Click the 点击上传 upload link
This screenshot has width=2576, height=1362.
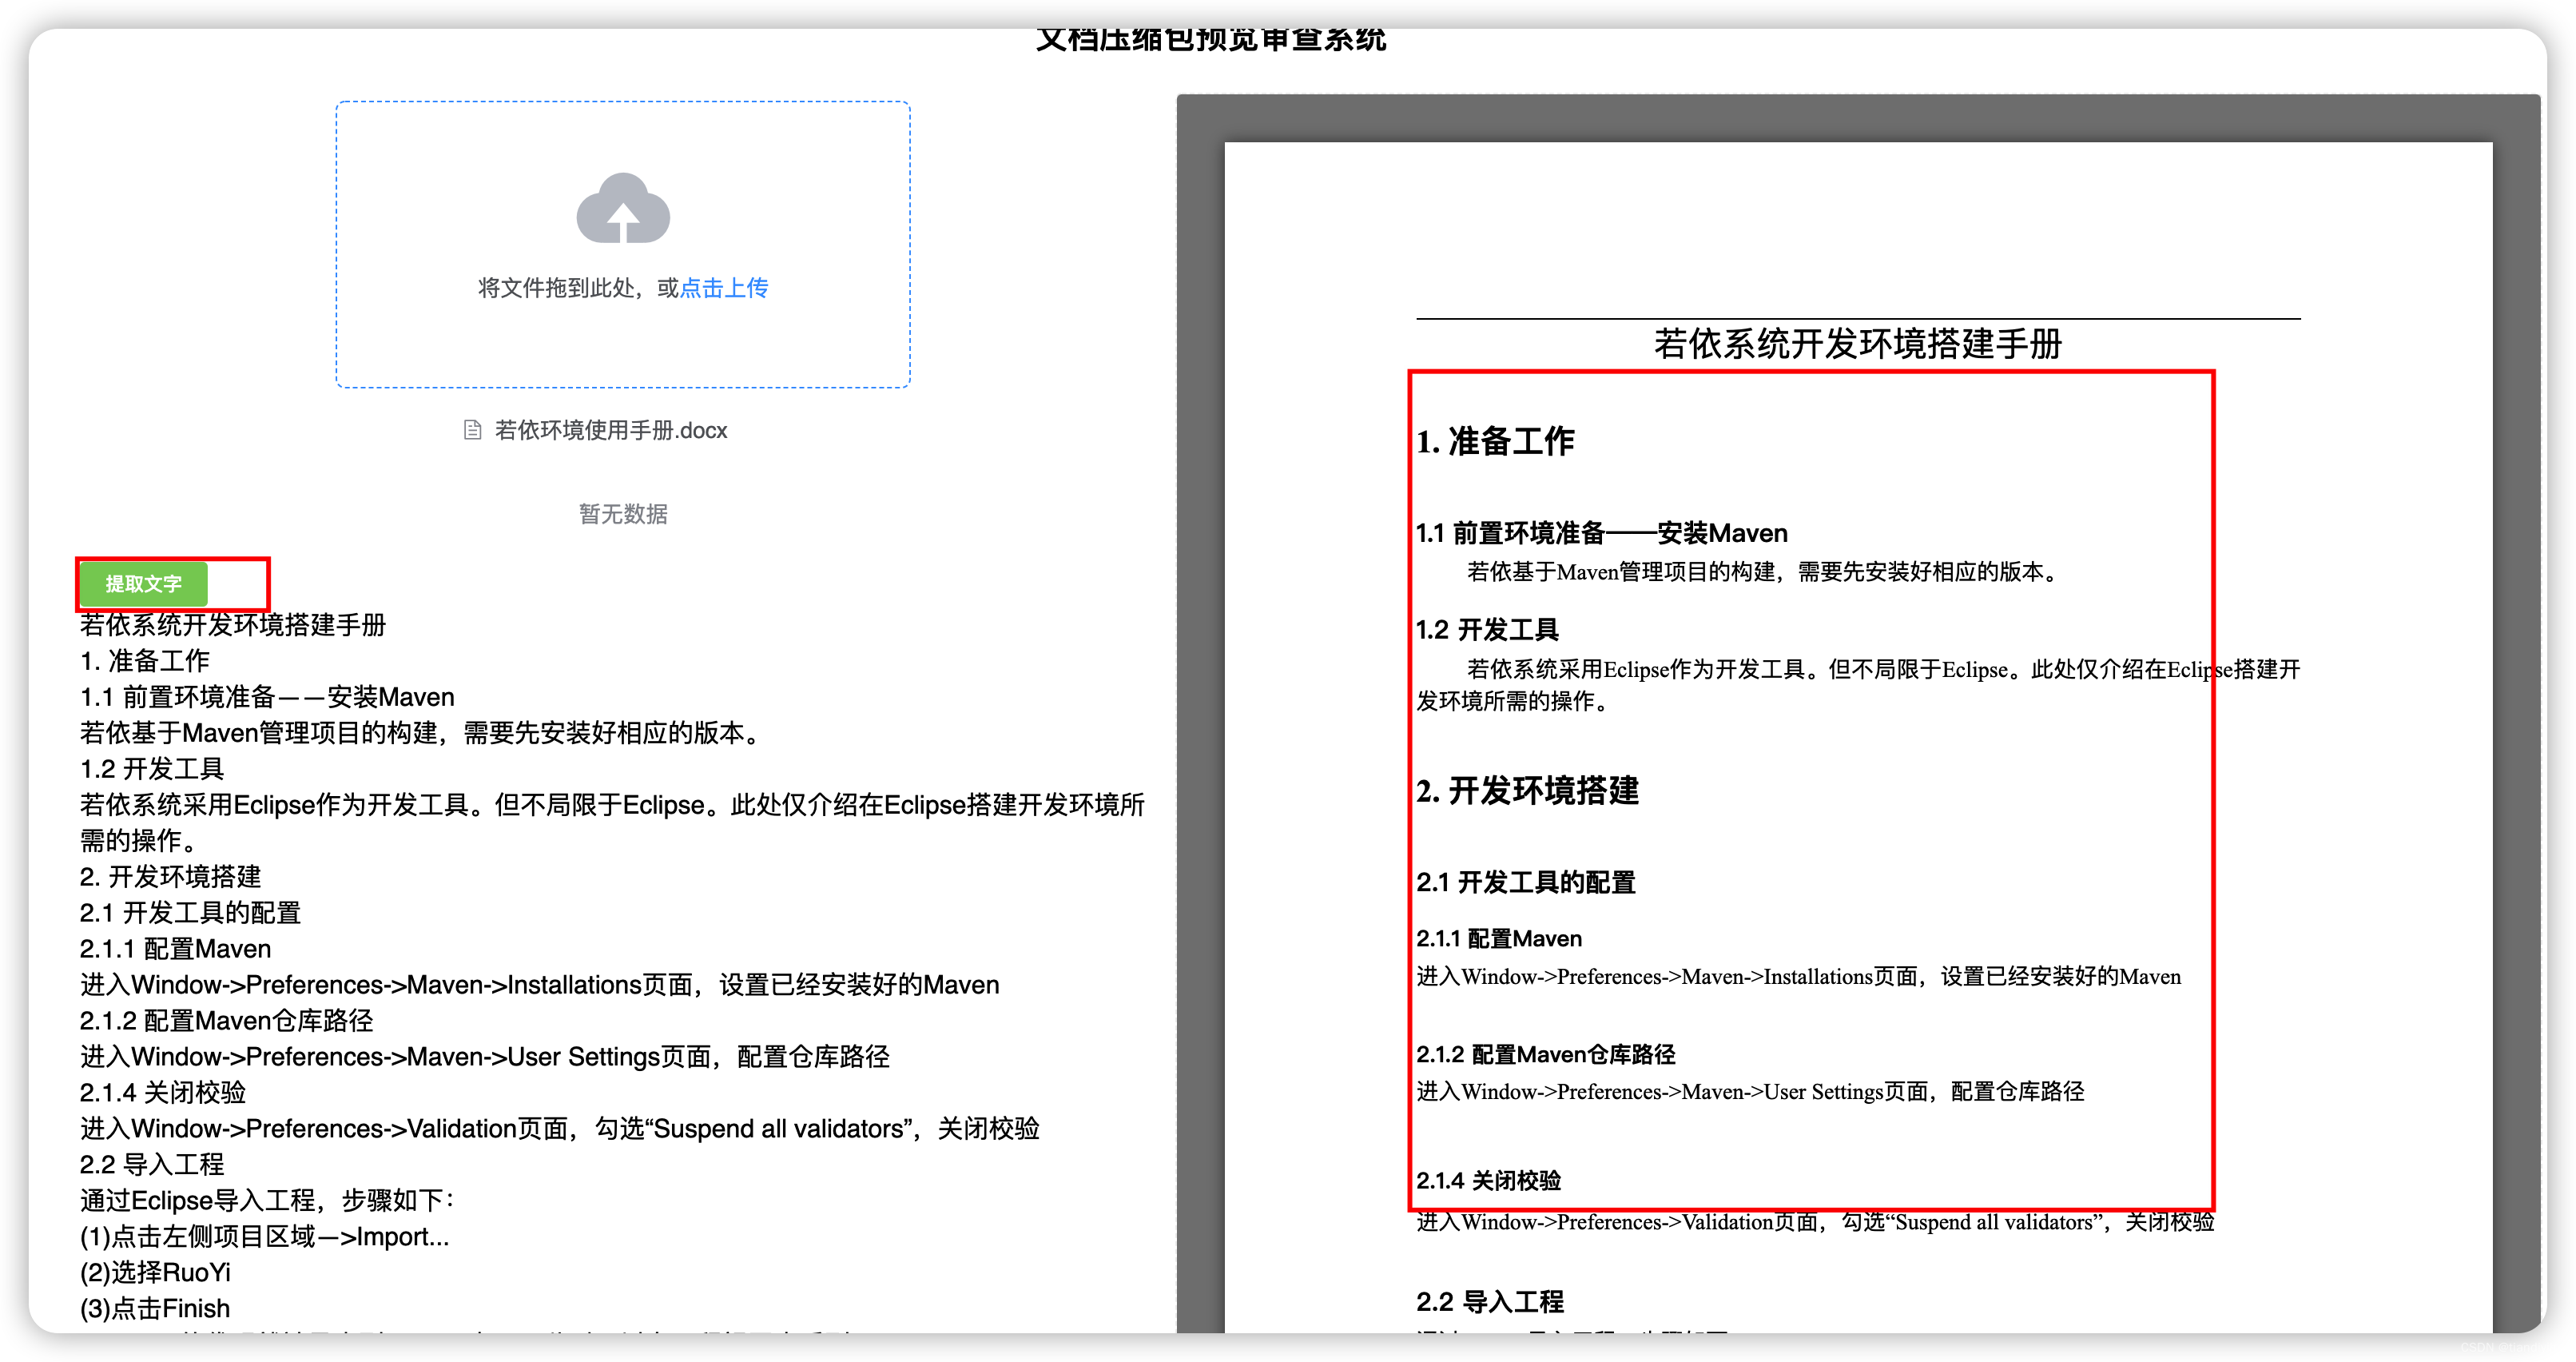724,288
